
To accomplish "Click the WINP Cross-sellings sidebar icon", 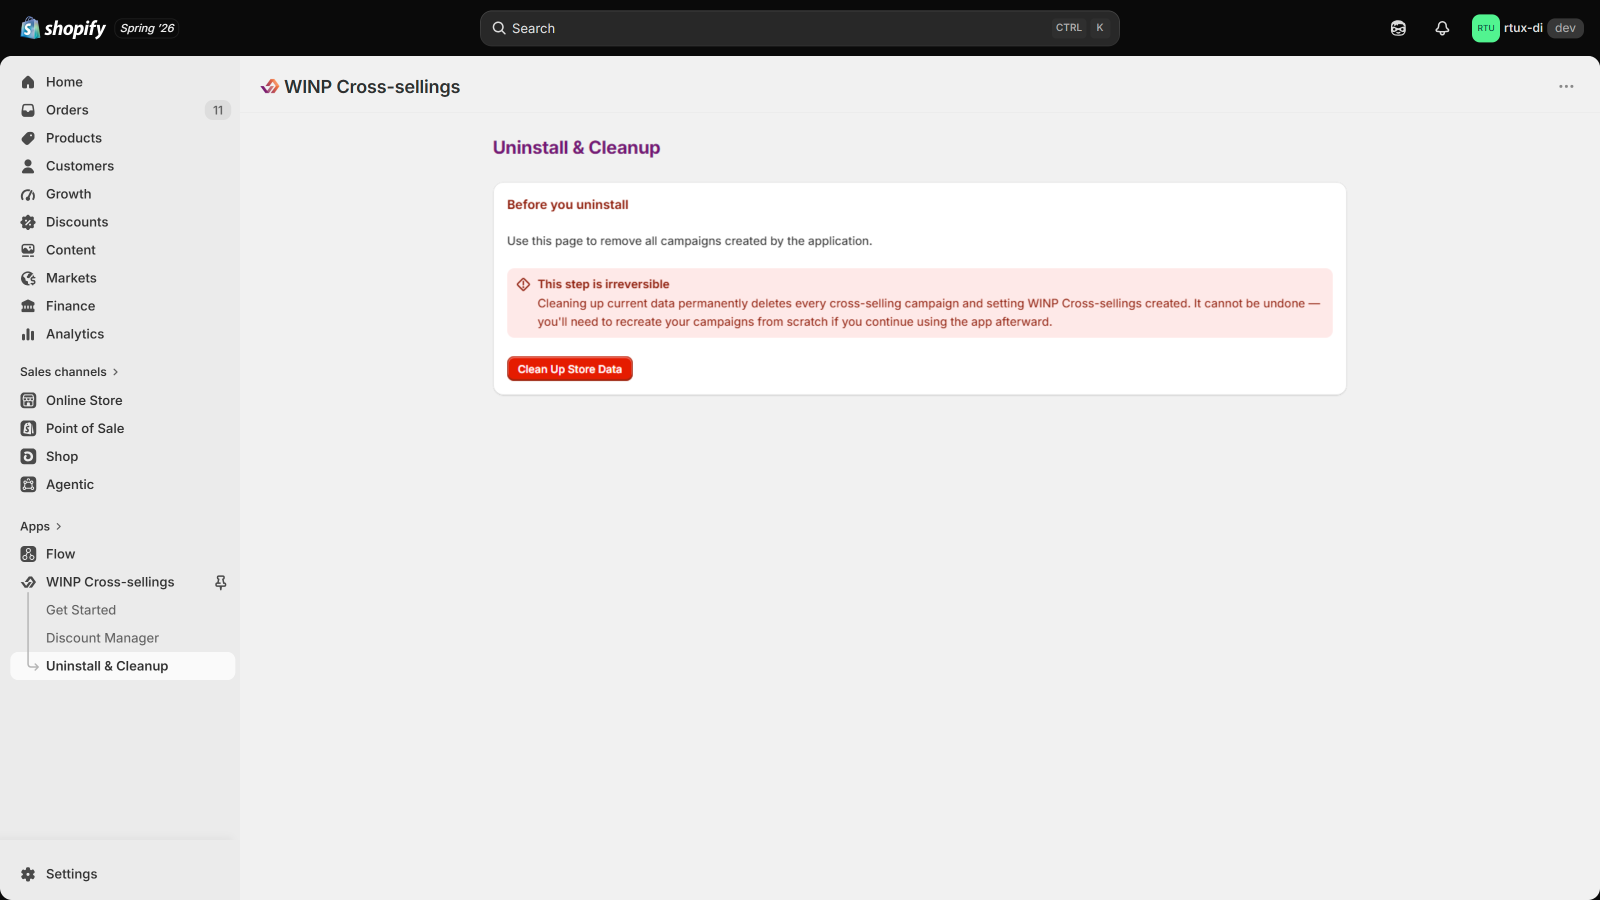I will coord(28,582).
